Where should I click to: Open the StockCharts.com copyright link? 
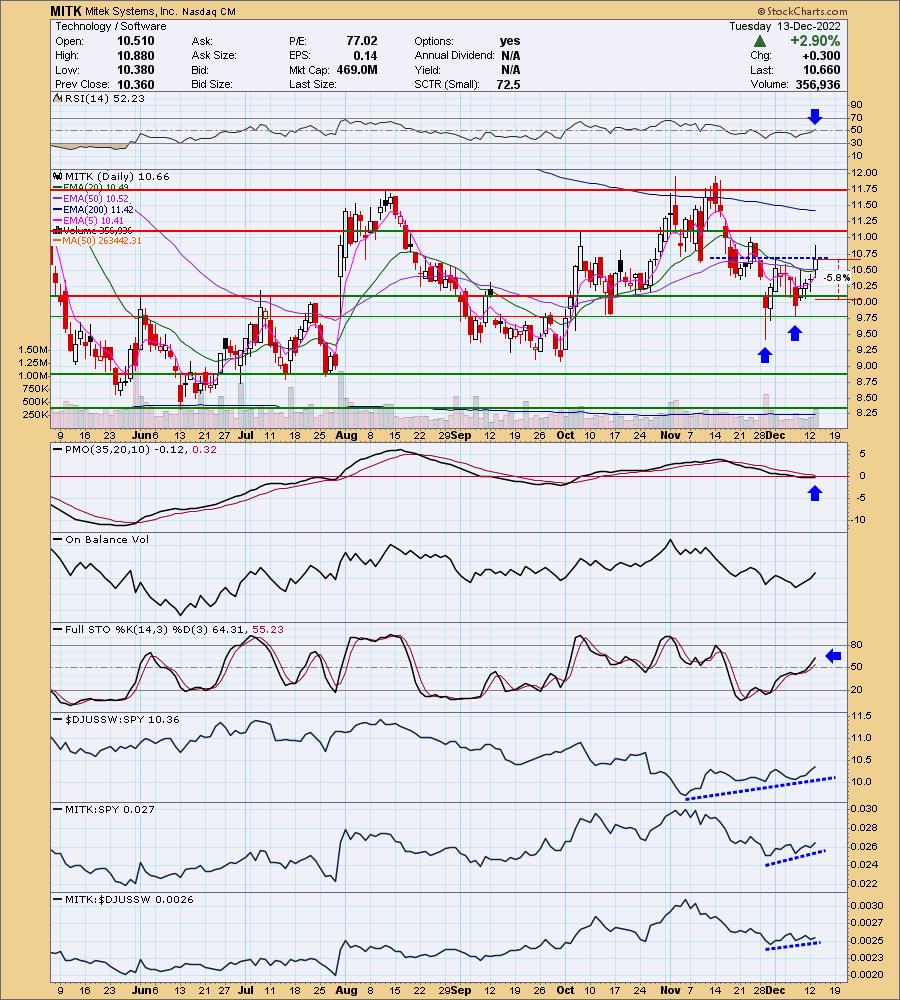(802, 11)
